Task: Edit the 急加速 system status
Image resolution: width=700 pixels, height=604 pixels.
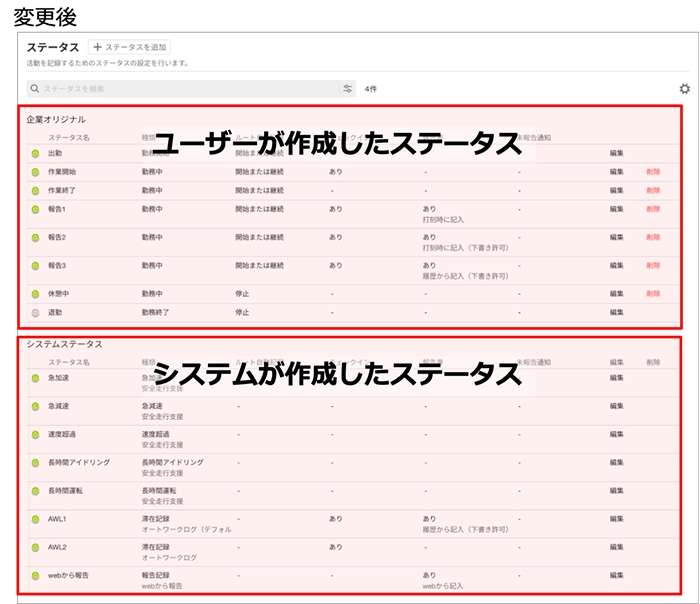Action: [617, 378]
